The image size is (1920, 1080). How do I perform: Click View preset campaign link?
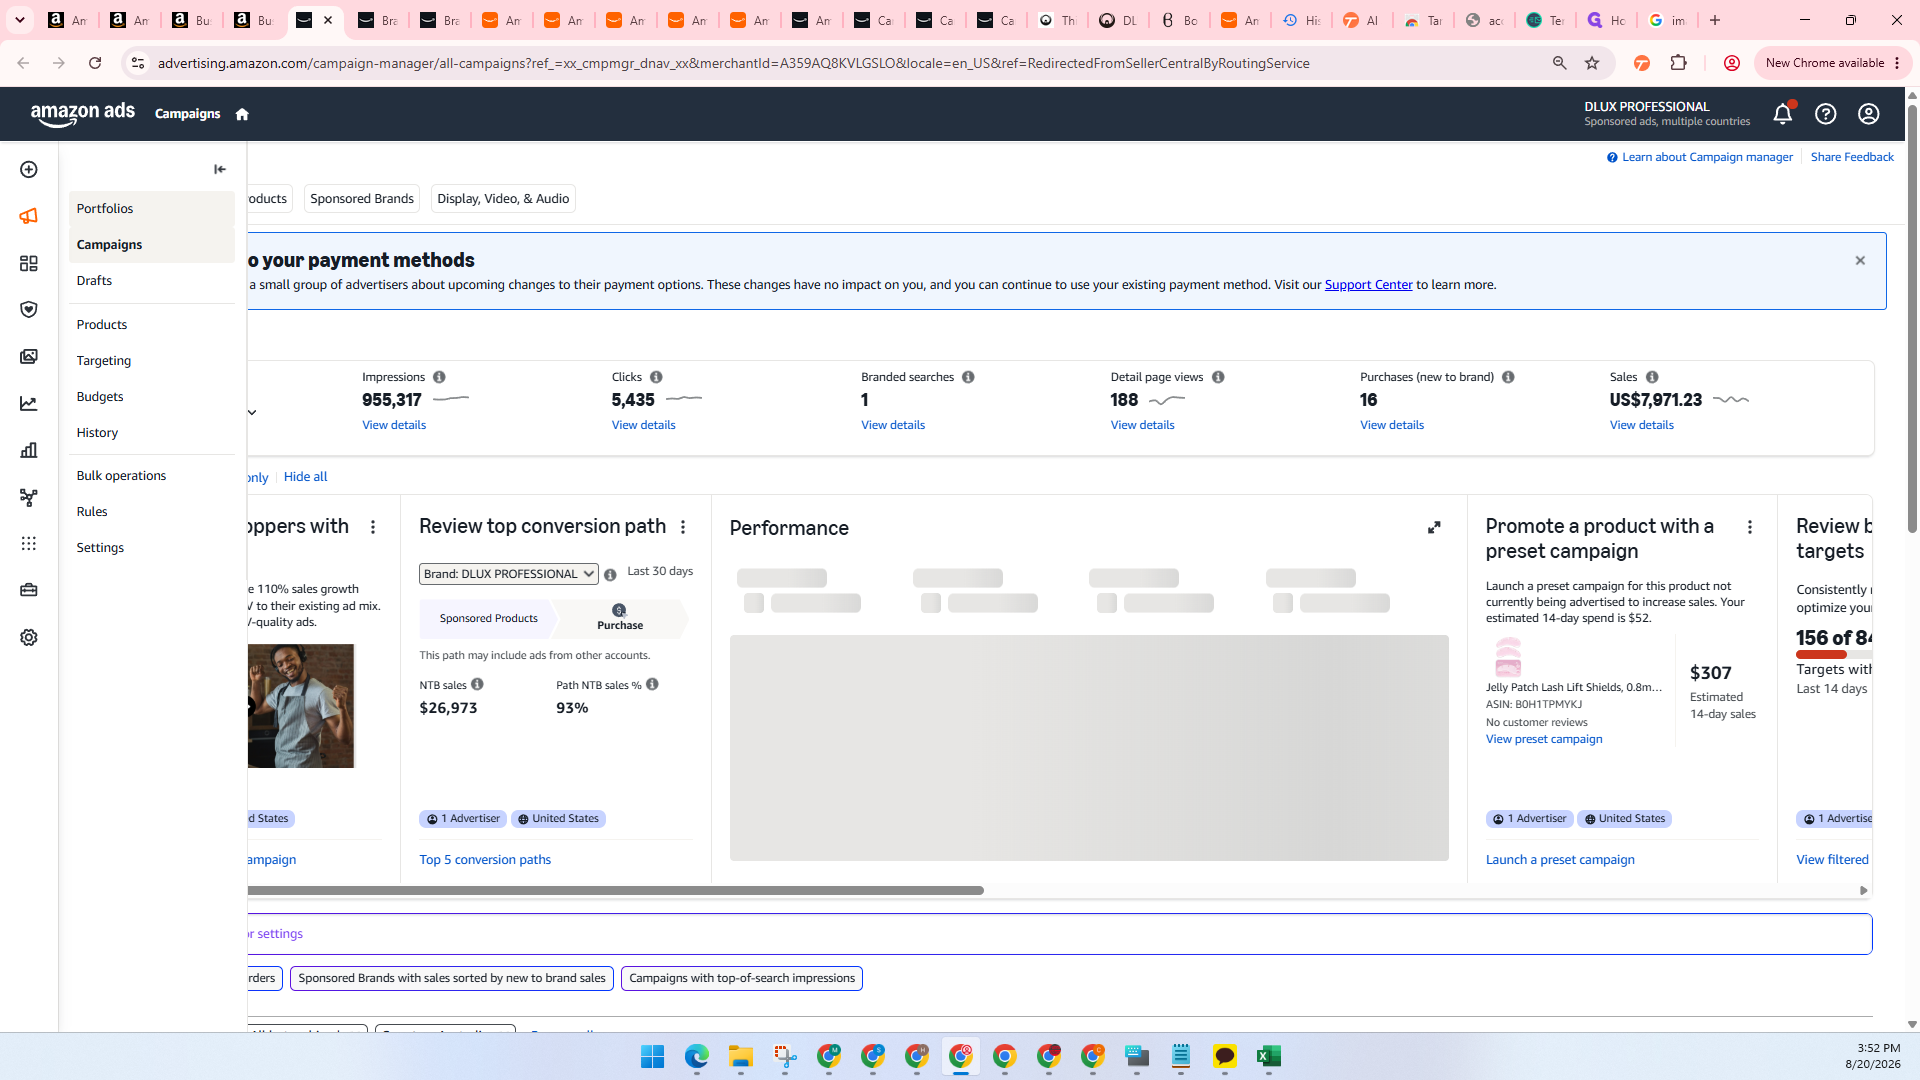(x=1544, y=740)
